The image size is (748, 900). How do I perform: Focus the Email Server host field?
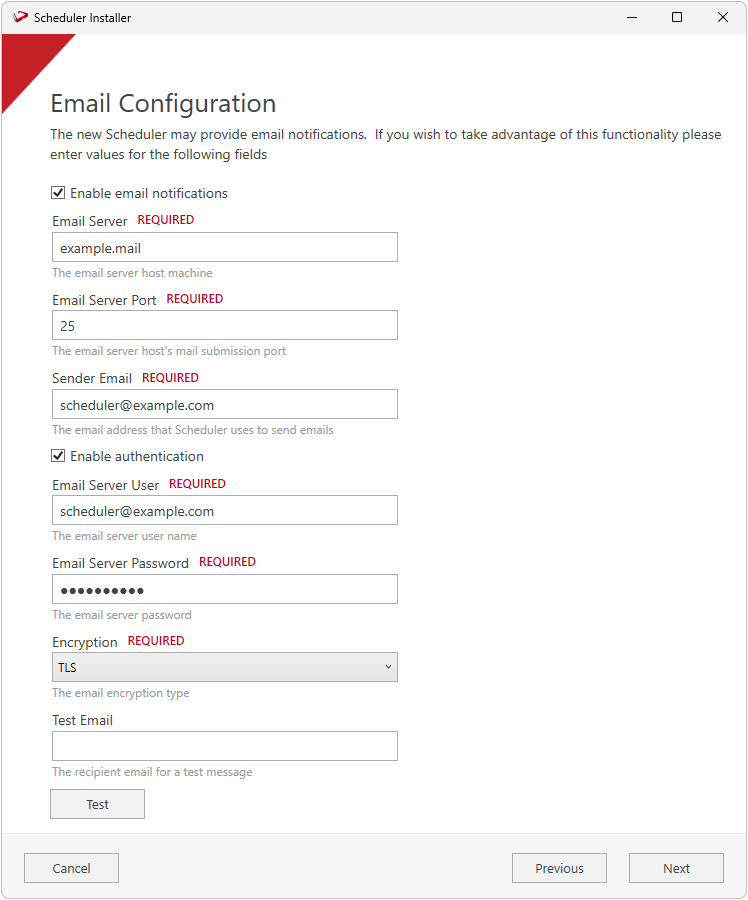click(224, 247)
